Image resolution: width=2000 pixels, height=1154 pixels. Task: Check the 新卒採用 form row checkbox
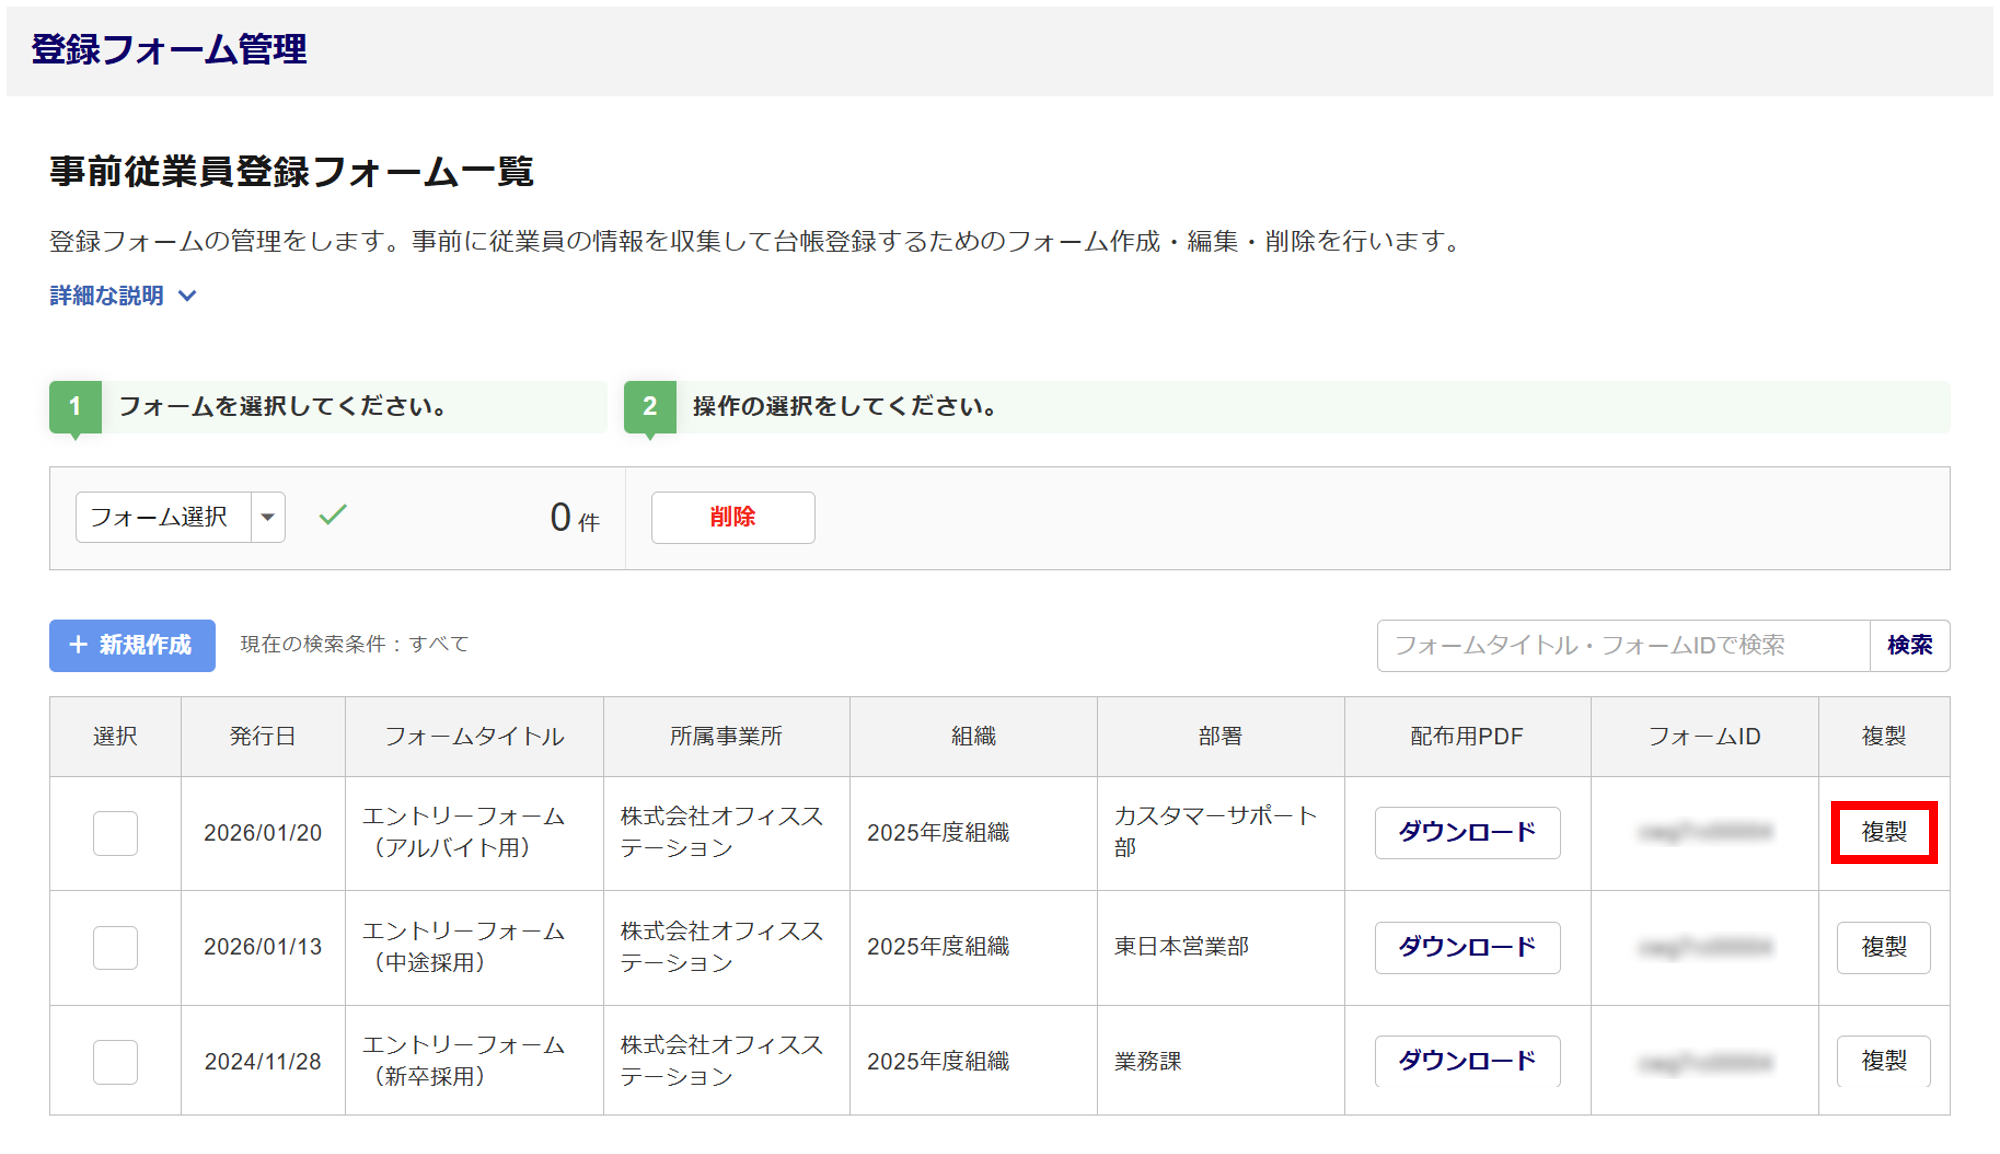115,1061
